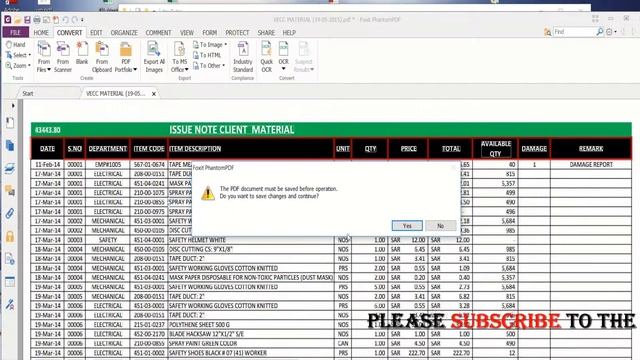Open the Signatures pen panel in sidebar
640x360 pixels.
[x=10, y=304]
